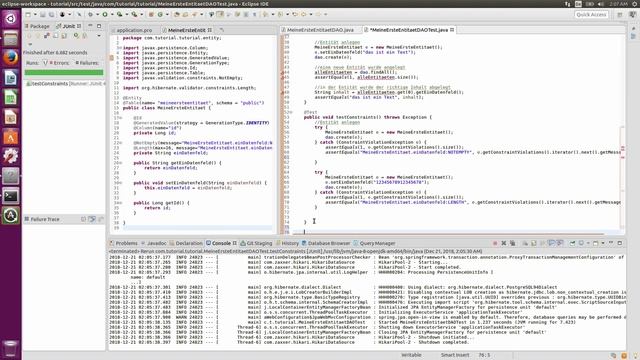Viewport: 640px width, 360px height.
Task: Open Ubuntu Dash search launcher icon
Action: (11, 18)
